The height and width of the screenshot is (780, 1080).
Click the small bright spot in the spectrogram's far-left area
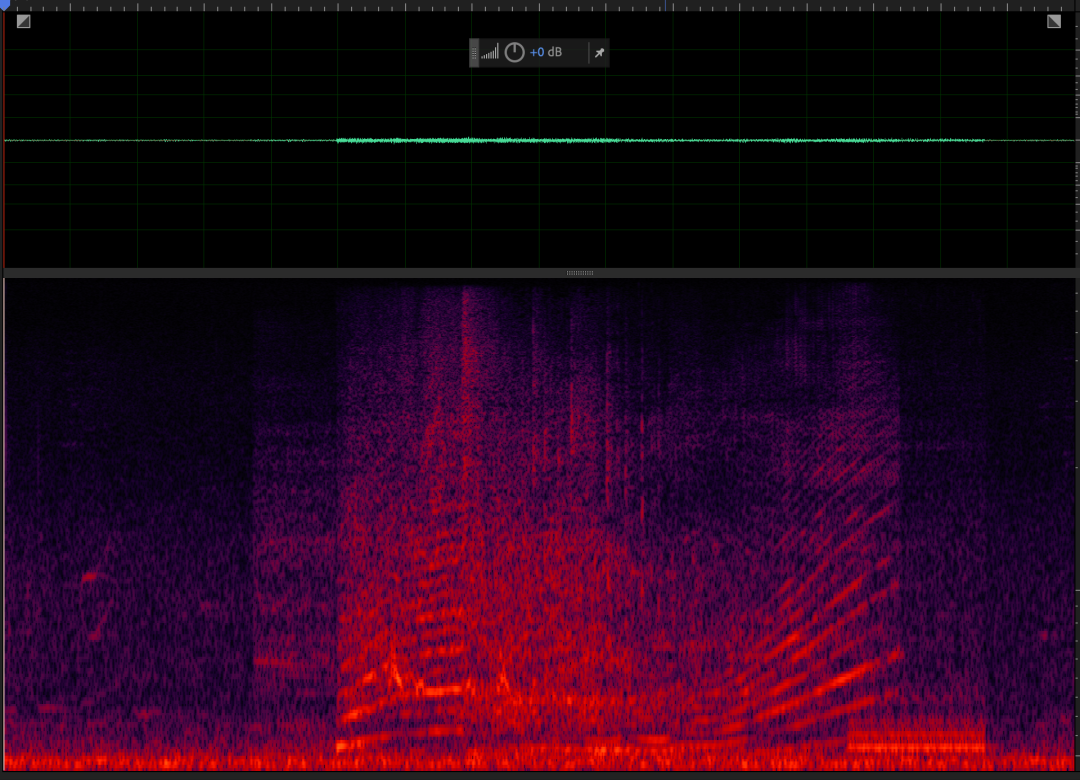(x=90, y=576)
